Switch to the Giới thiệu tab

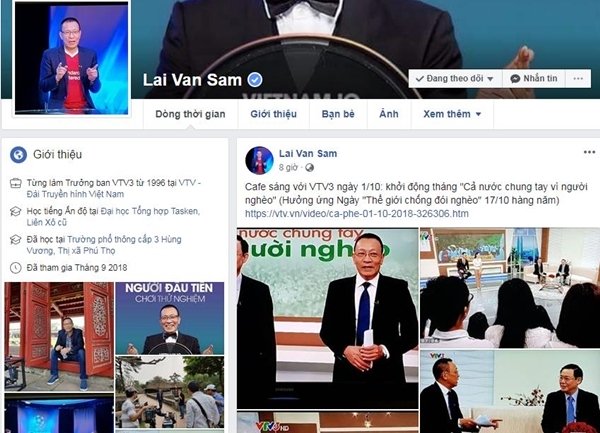(x=273, y=114)
